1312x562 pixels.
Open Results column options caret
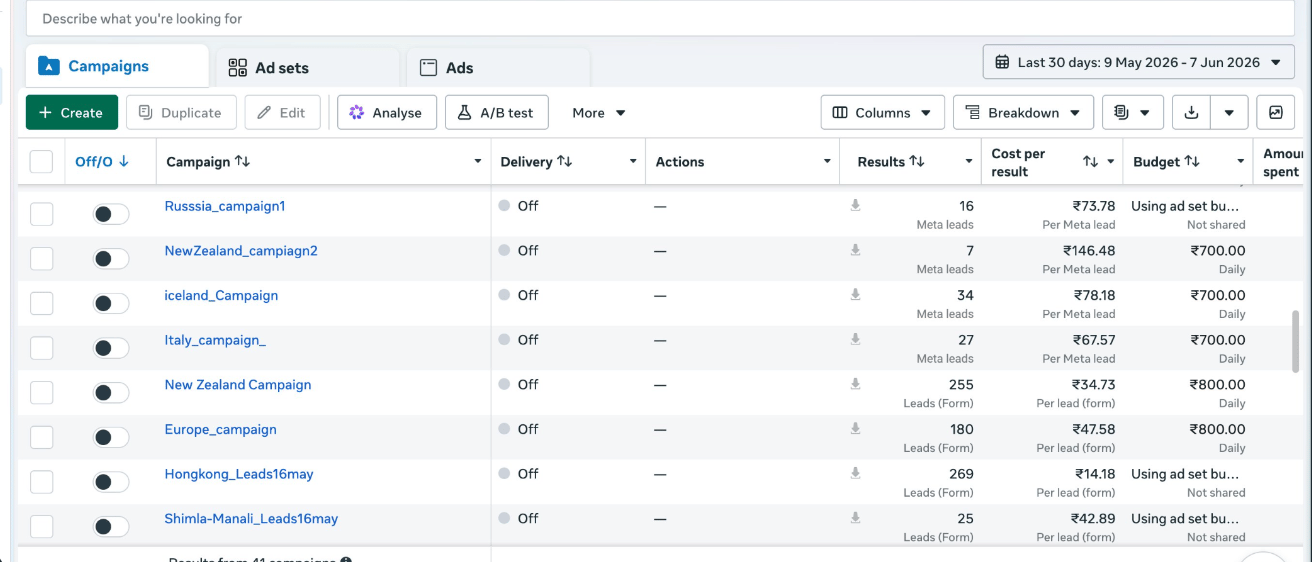[969, 162]
